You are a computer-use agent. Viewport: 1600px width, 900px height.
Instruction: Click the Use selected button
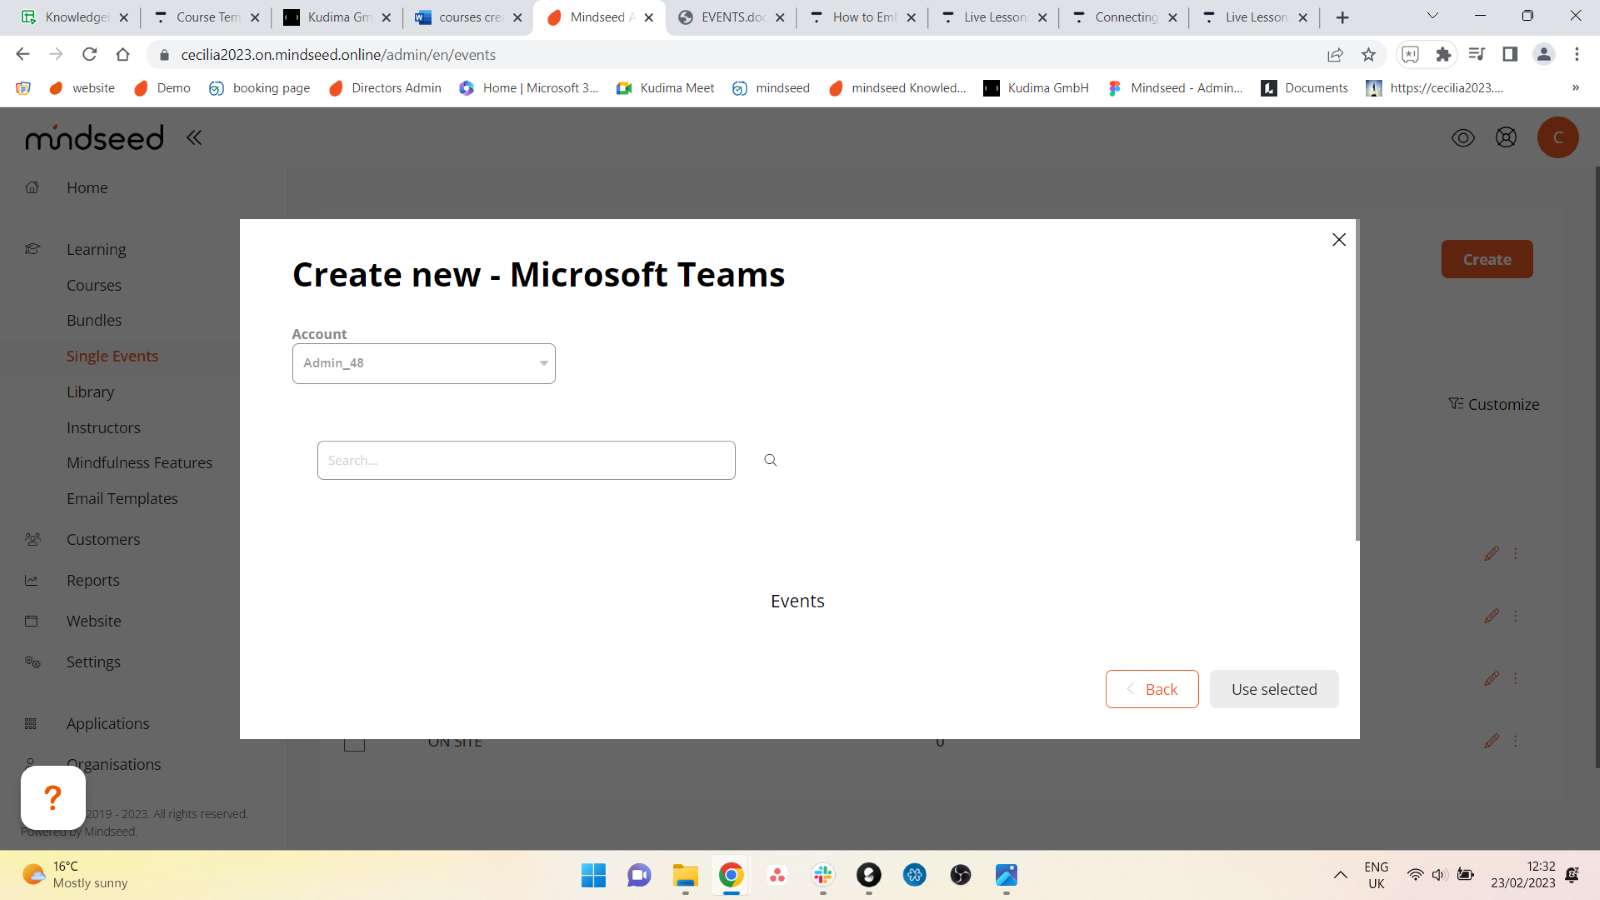[x=1274, y=689]
